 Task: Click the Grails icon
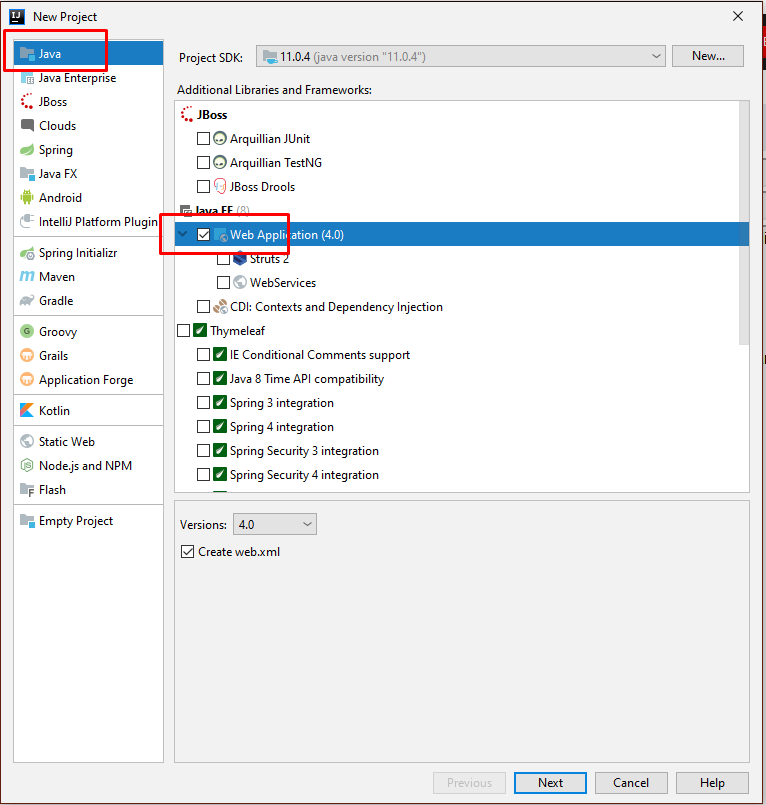coord(27,355)
